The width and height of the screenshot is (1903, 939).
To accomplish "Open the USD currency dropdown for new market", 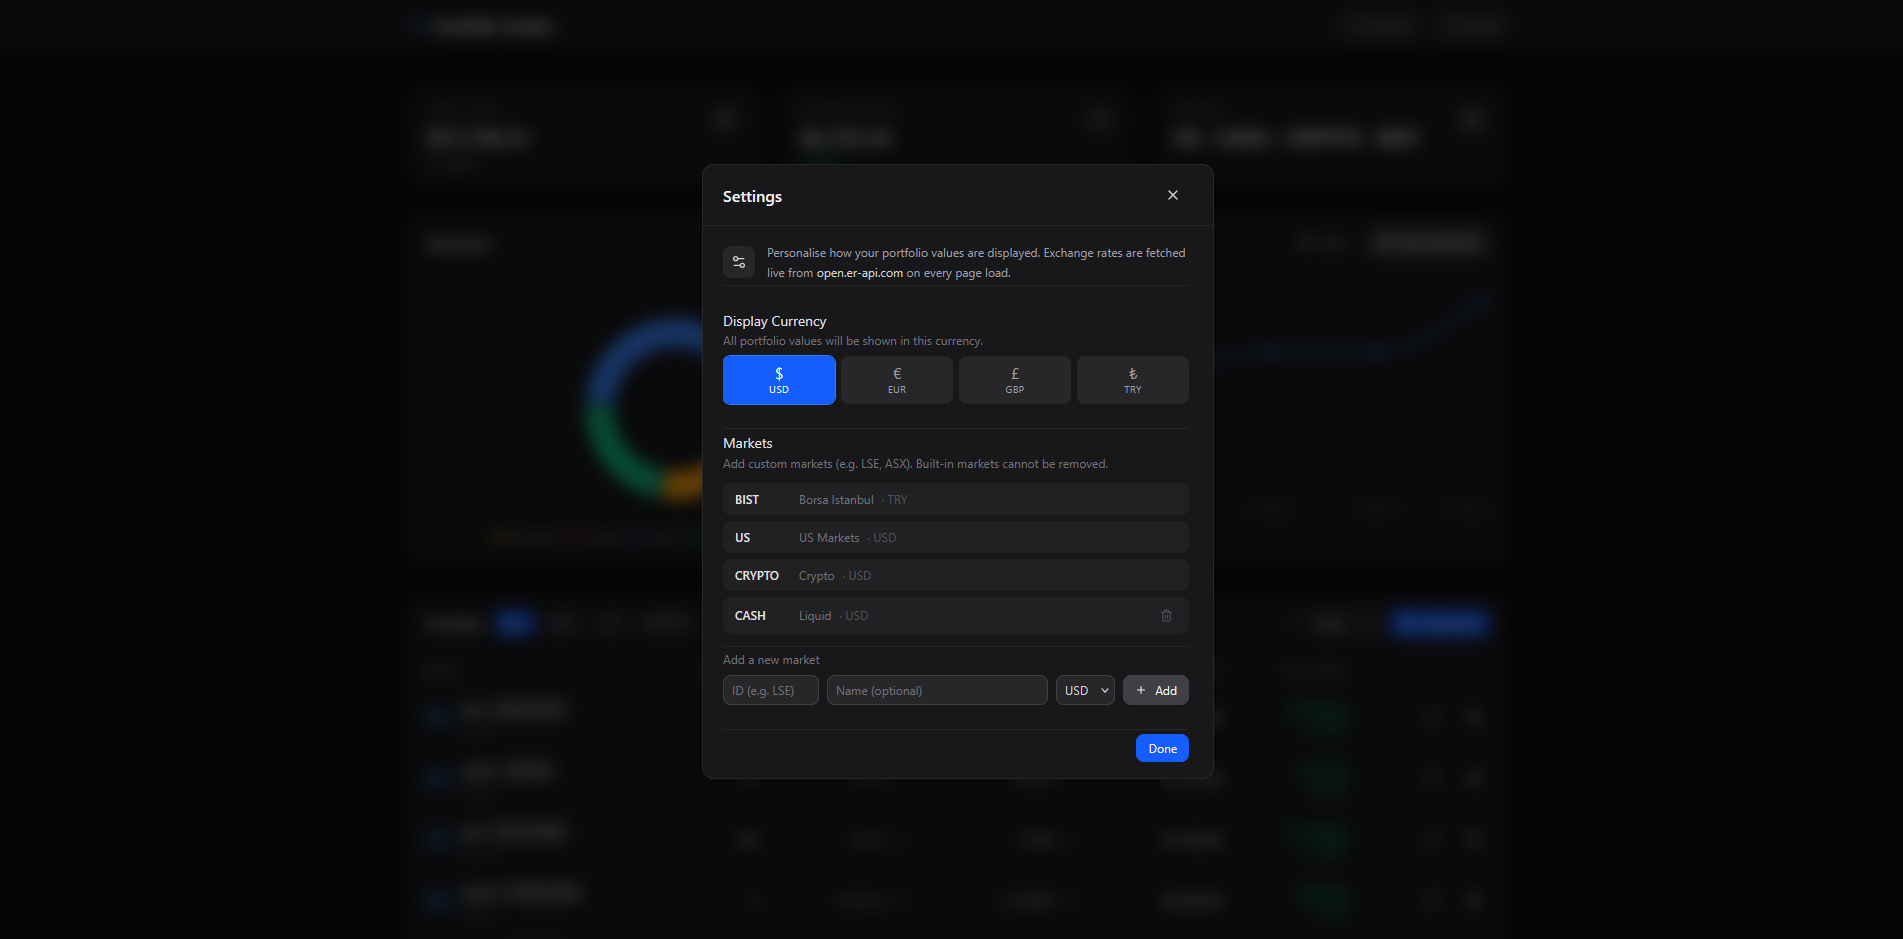I will (x=1084, y=690).
